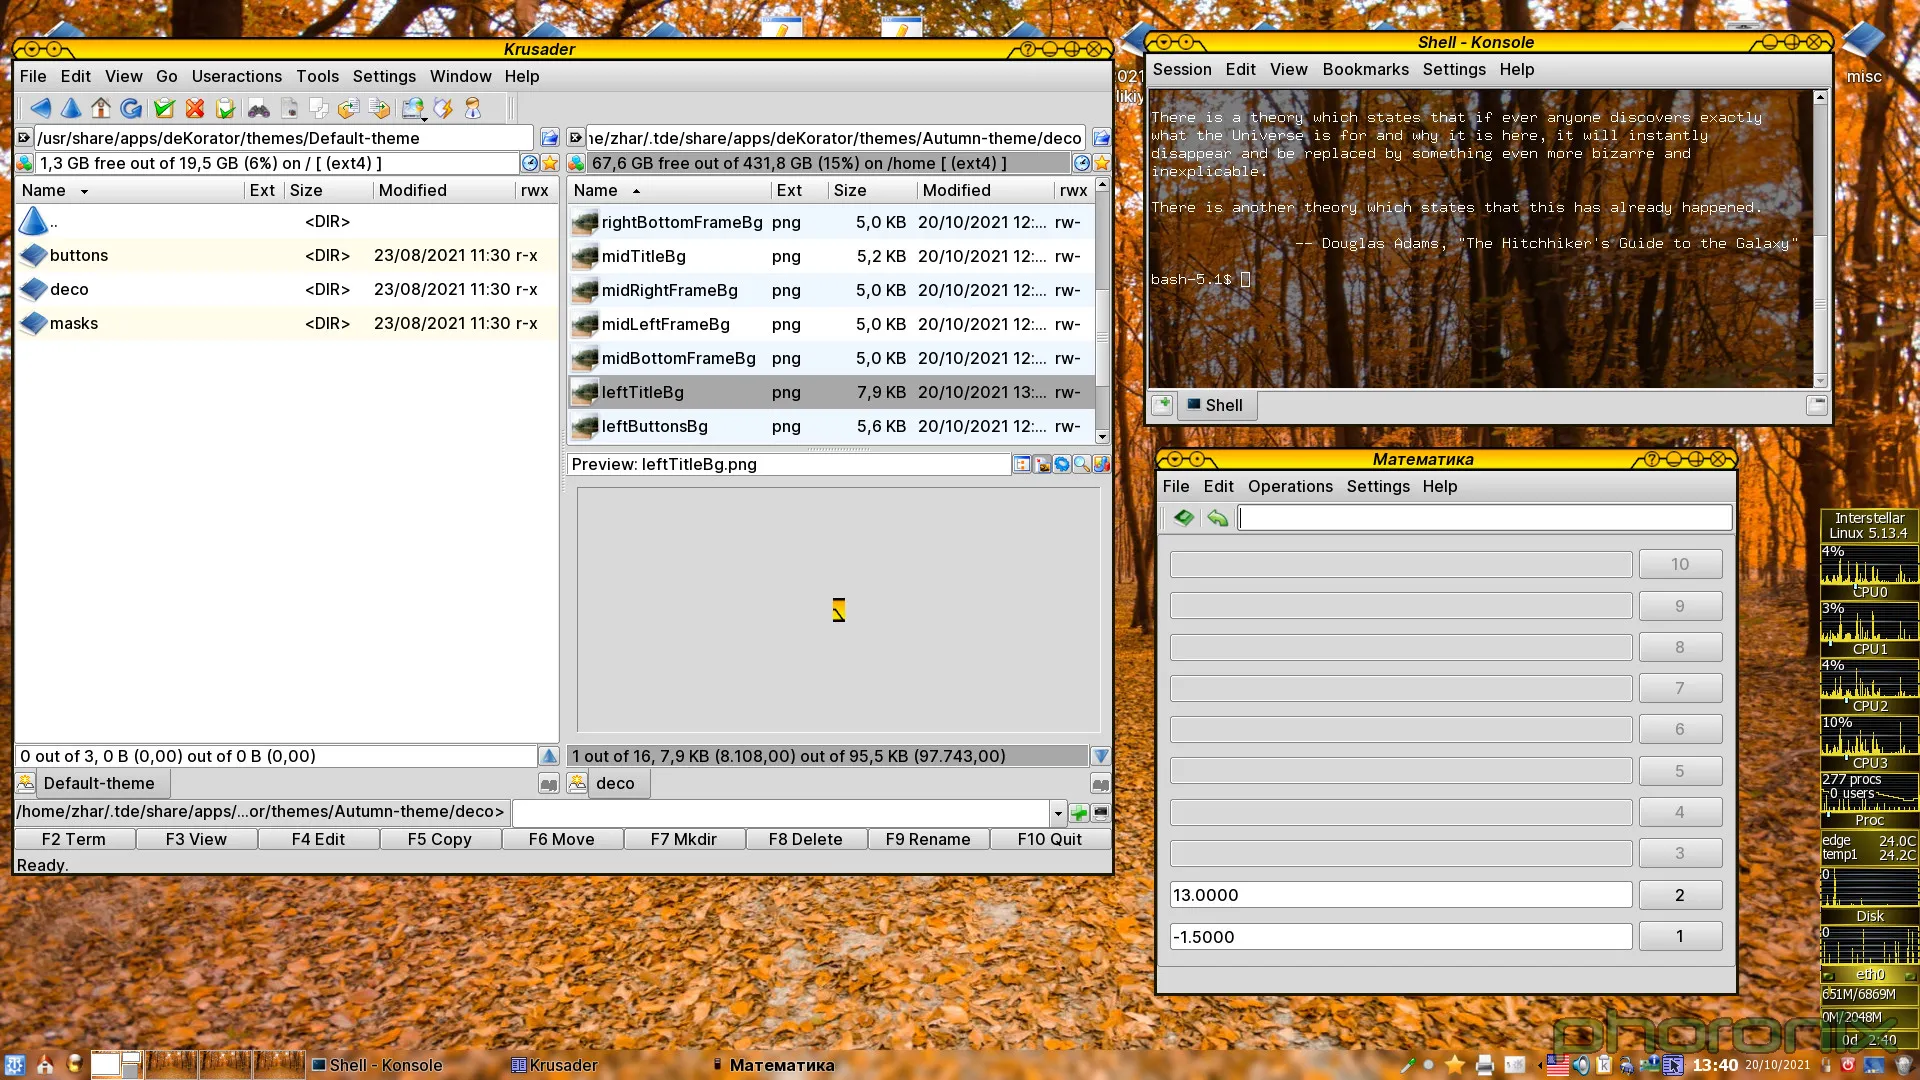Sort right panel by Size column

coord(871,190)
